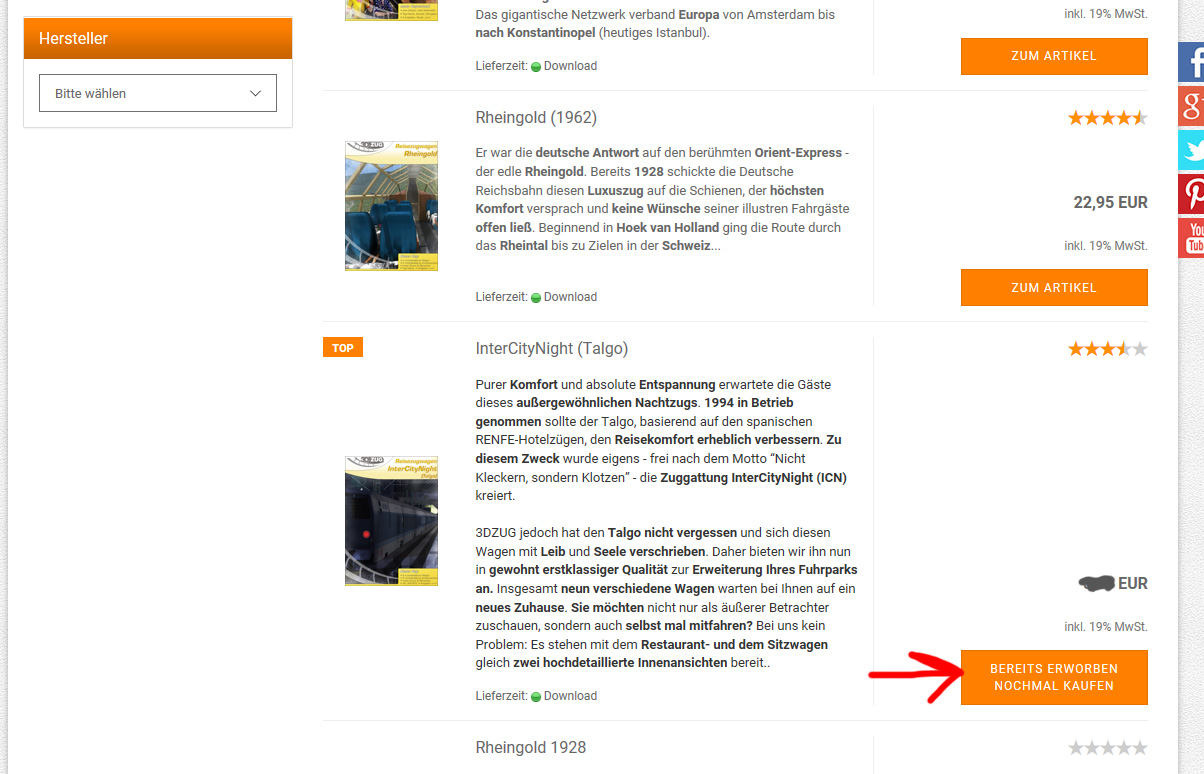Open the Facebook share icon
Screen dimensions: 1204x774
click(1191, 62)
